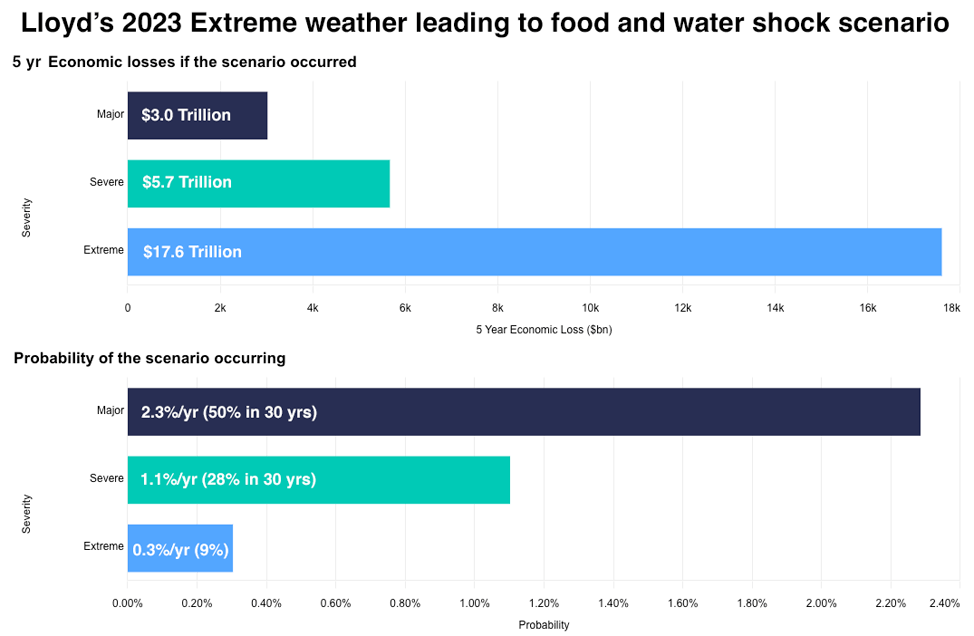Click the '5 yr Economic losses' subtitle

pos(185,62)
